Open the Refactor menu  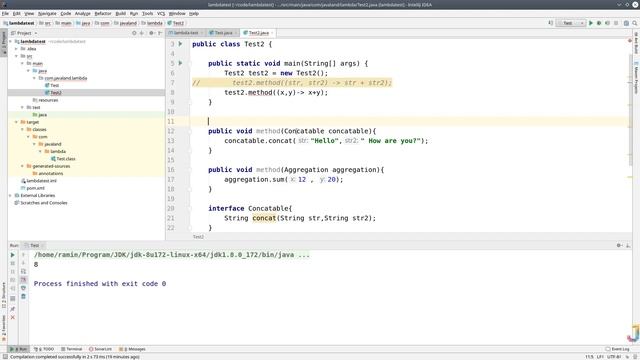coord(103,13)
